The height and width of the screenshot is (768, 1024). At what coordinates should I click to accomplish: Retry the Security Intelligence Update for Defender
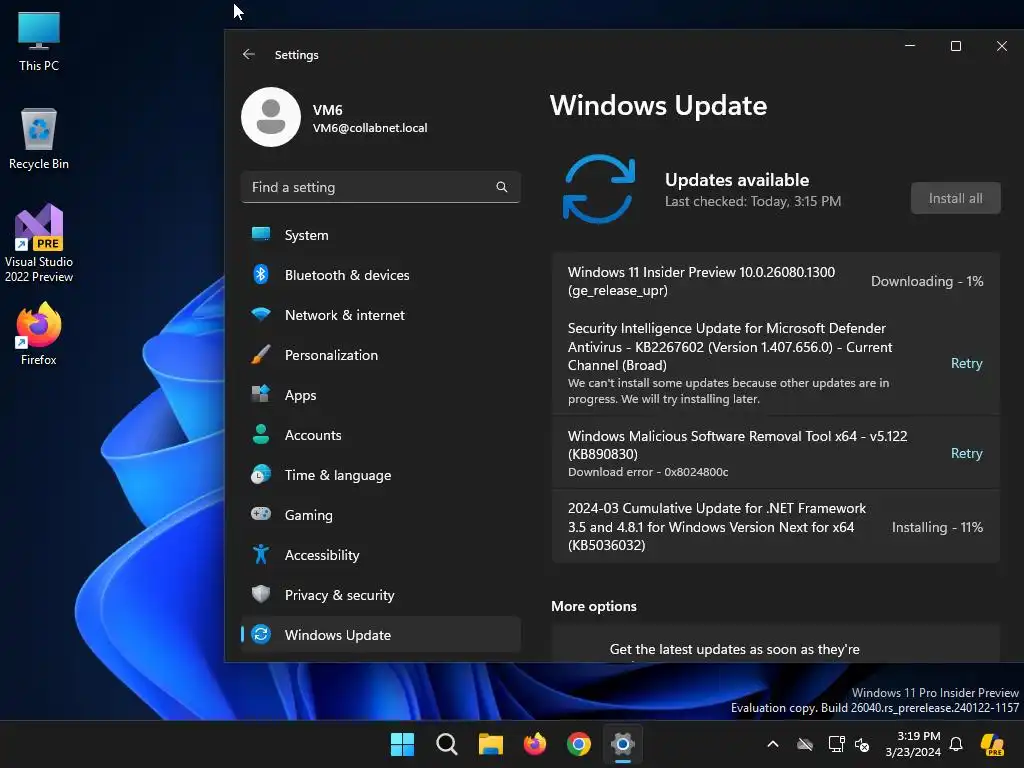tap(967, 363)
